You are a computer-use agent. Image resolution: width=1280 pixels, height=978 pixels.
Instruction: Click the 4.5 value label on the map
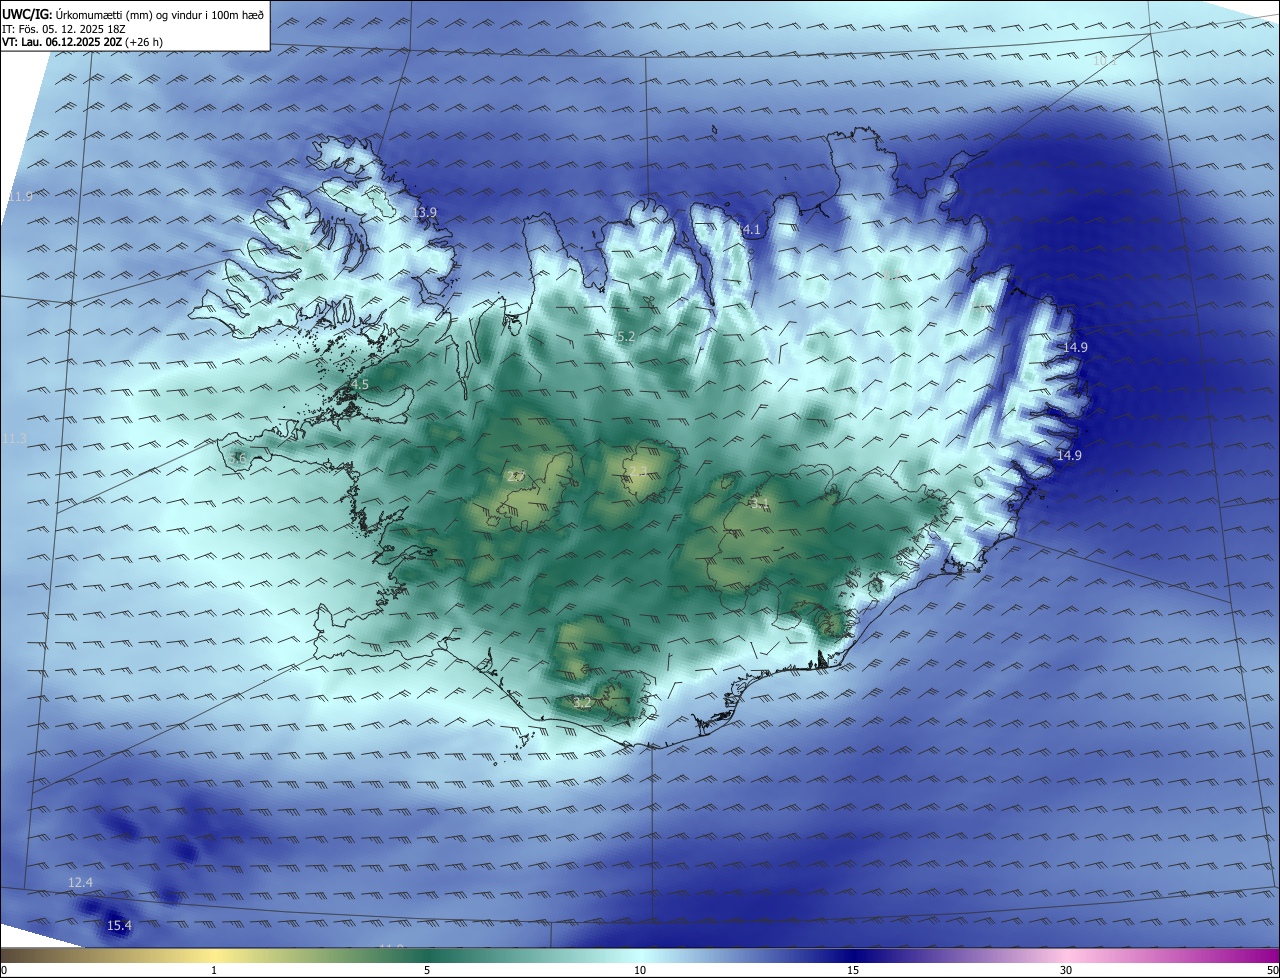pyautogui.click(x=359, y=385)
